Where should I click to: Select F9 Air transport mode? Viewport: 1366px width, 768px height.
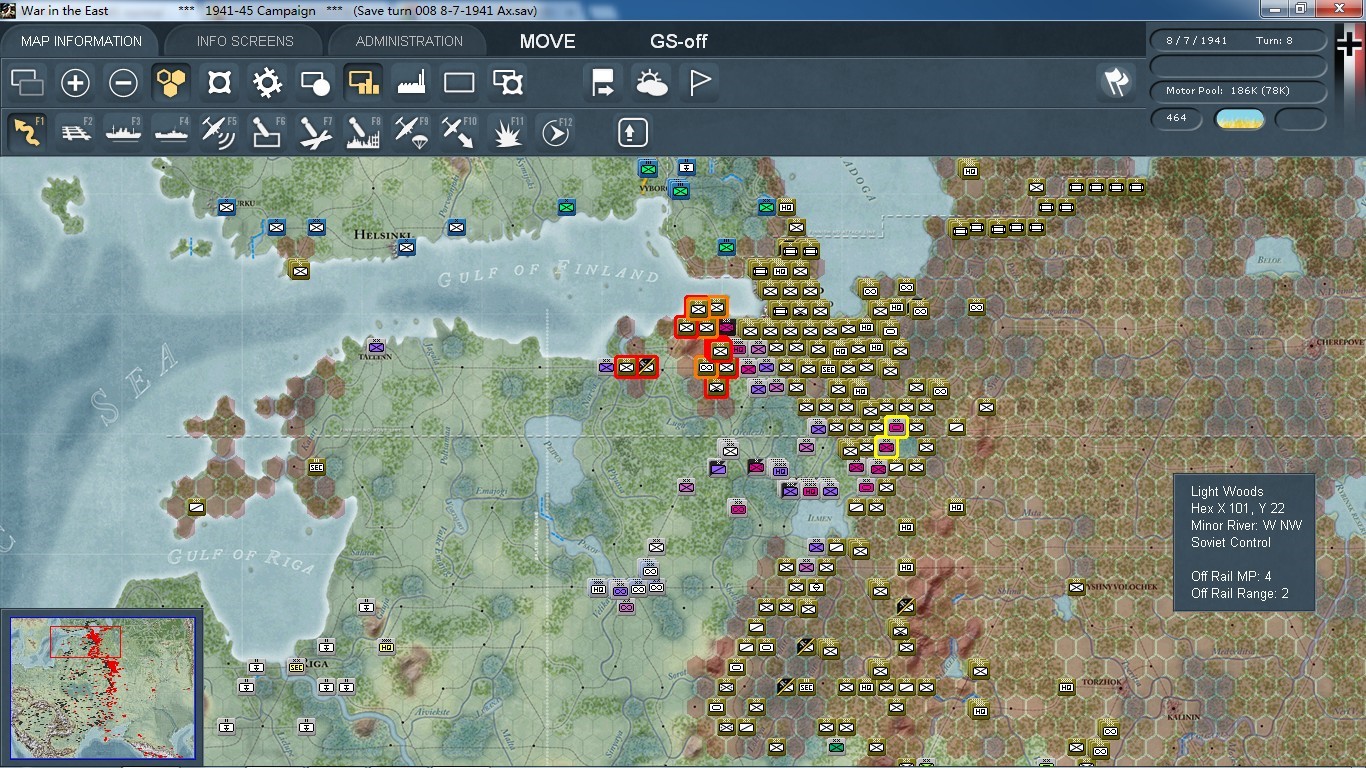click(411, 131)
